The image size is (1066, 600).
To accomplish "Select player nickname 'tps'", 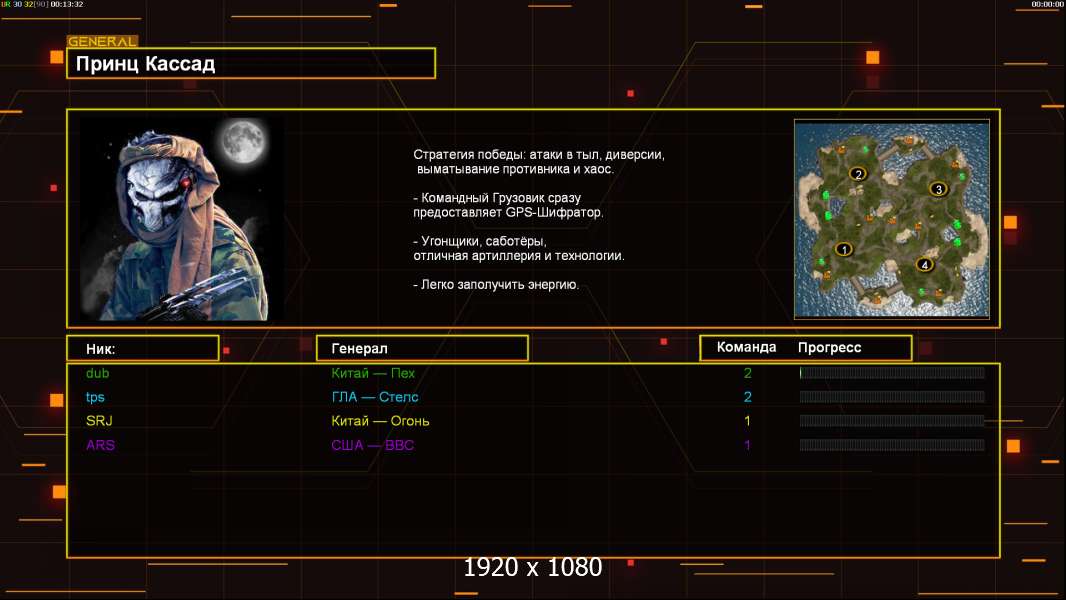I will [x=95, y=397].
